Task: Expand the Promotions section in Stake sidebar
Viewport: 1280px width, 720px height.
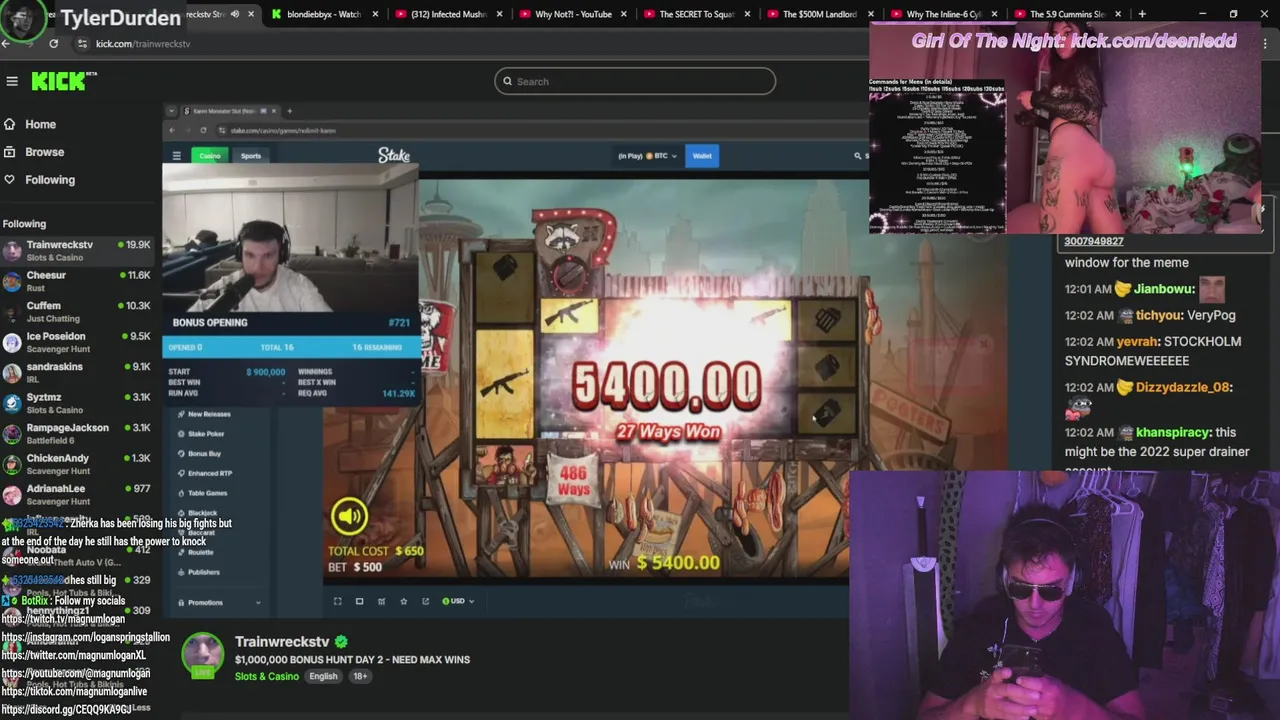Action: coord(258,602)
